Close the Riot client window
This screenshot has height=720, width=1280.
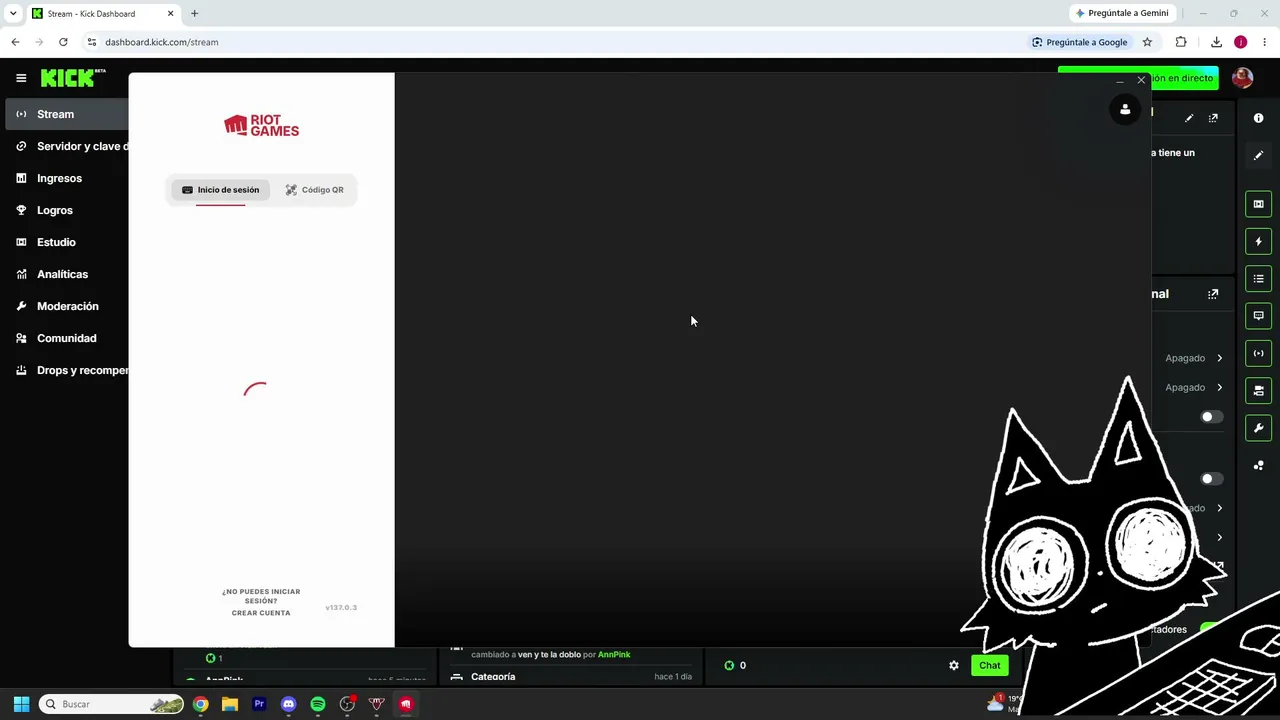tap(1141, 80)
